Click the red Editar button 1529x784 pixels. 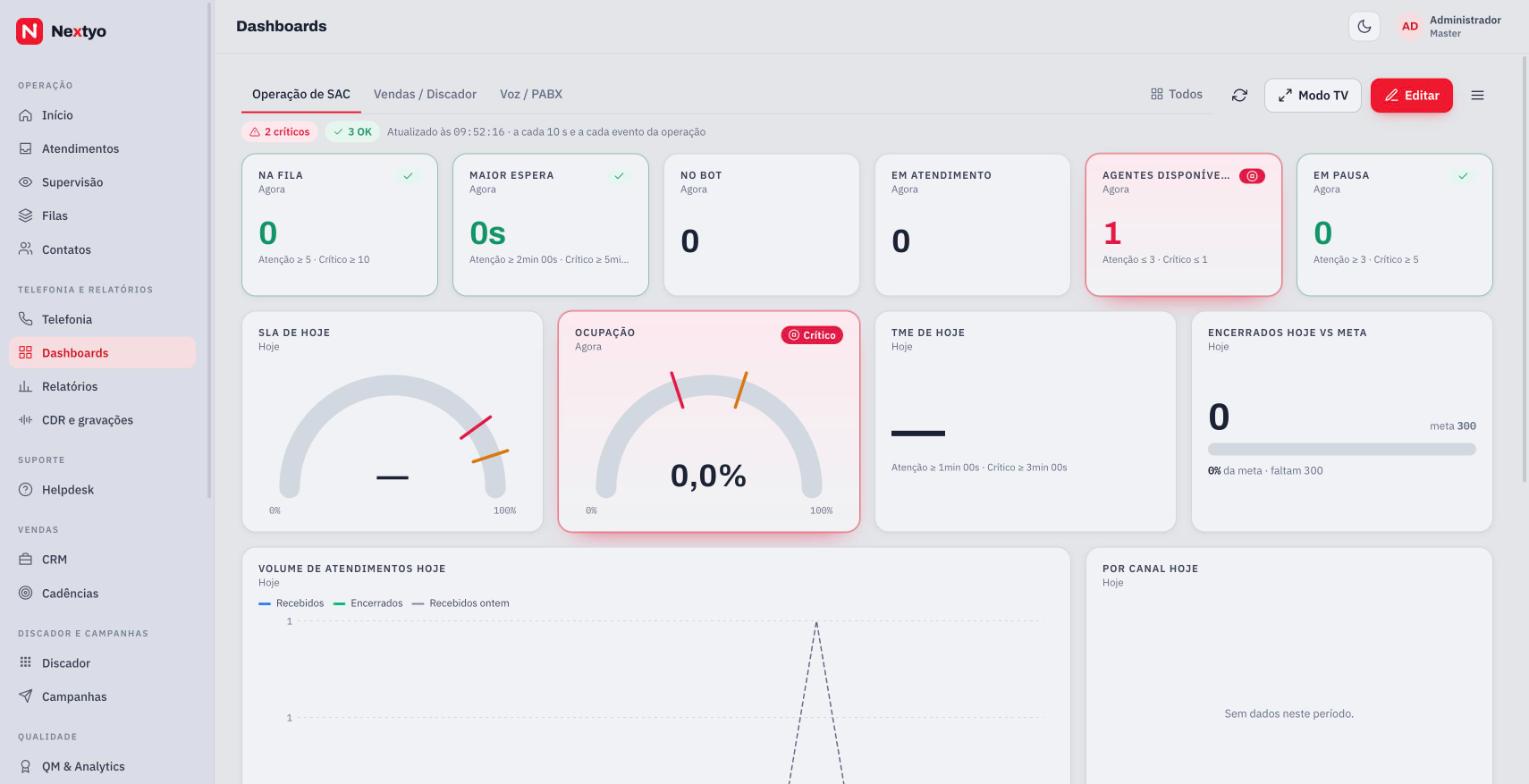1411,95
